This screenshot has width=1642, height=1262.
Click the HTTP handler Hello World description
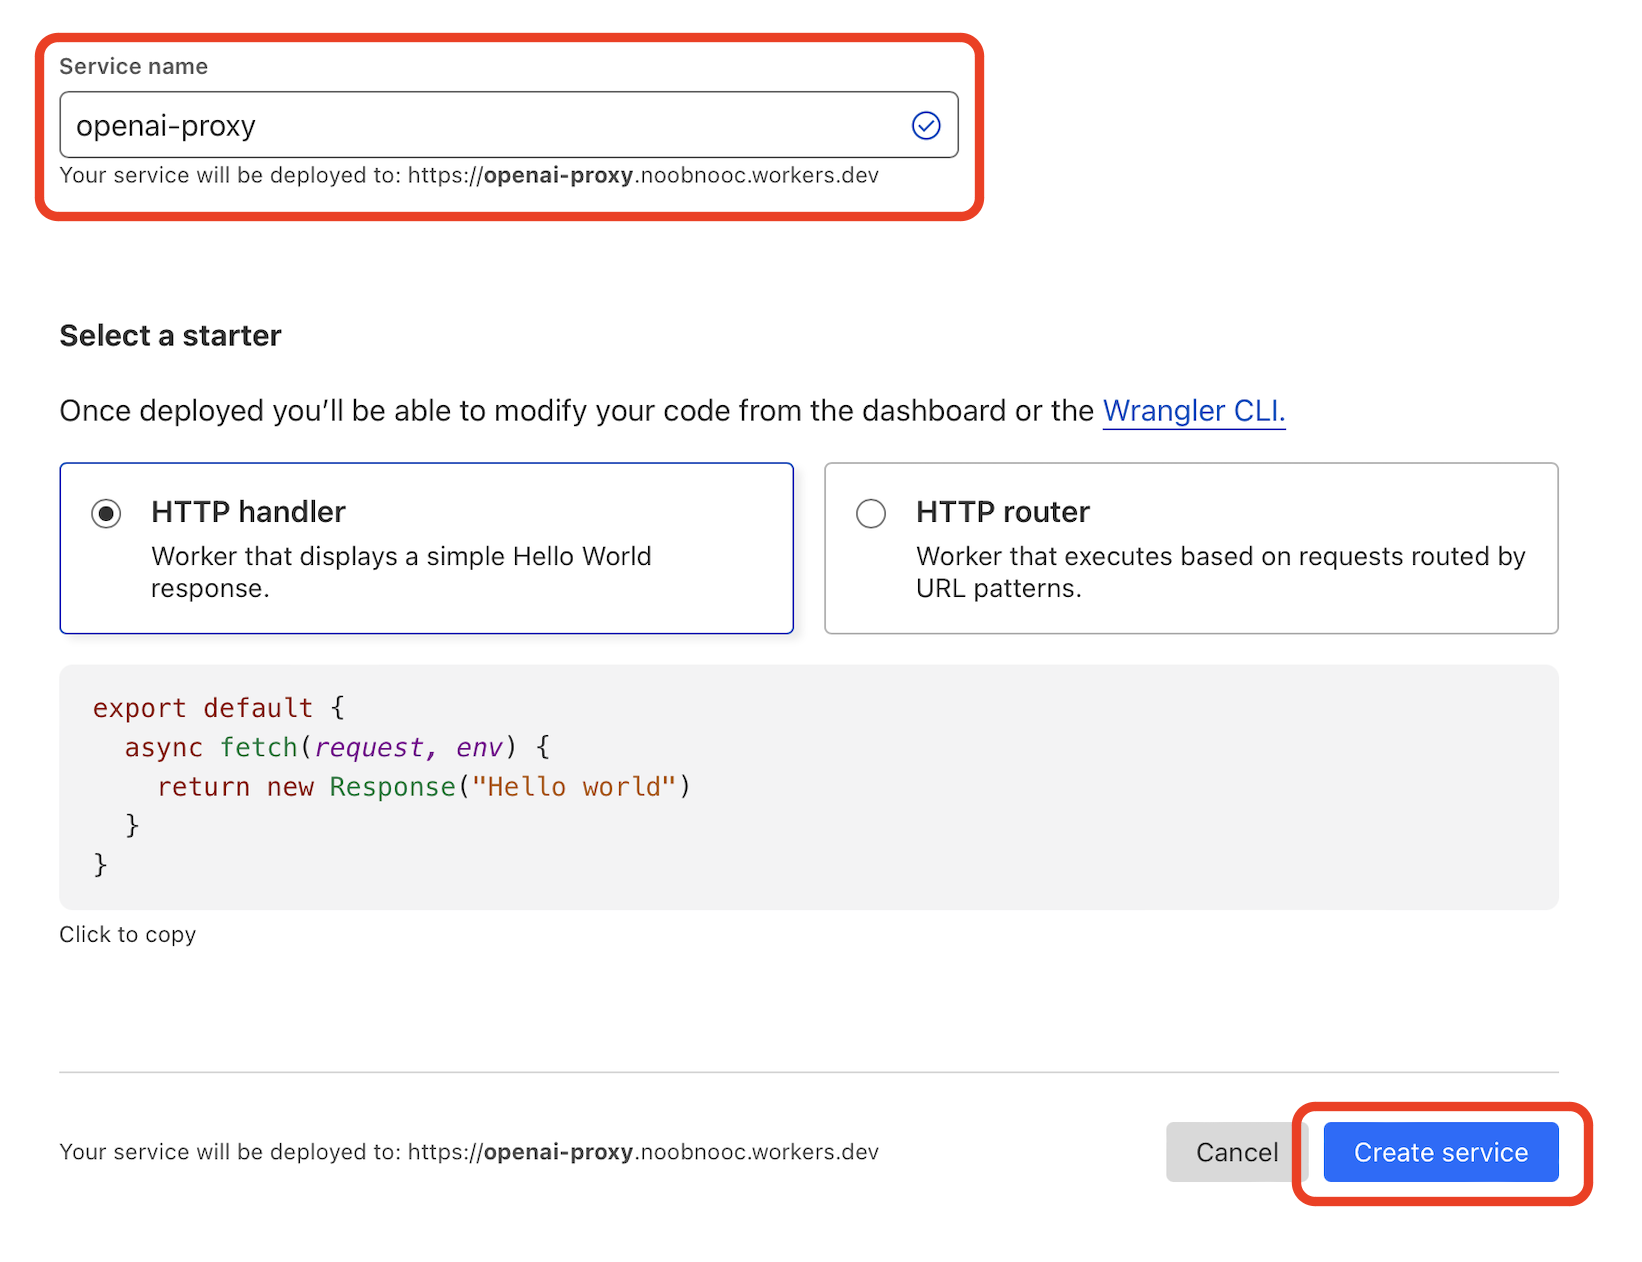pos(400,572)
